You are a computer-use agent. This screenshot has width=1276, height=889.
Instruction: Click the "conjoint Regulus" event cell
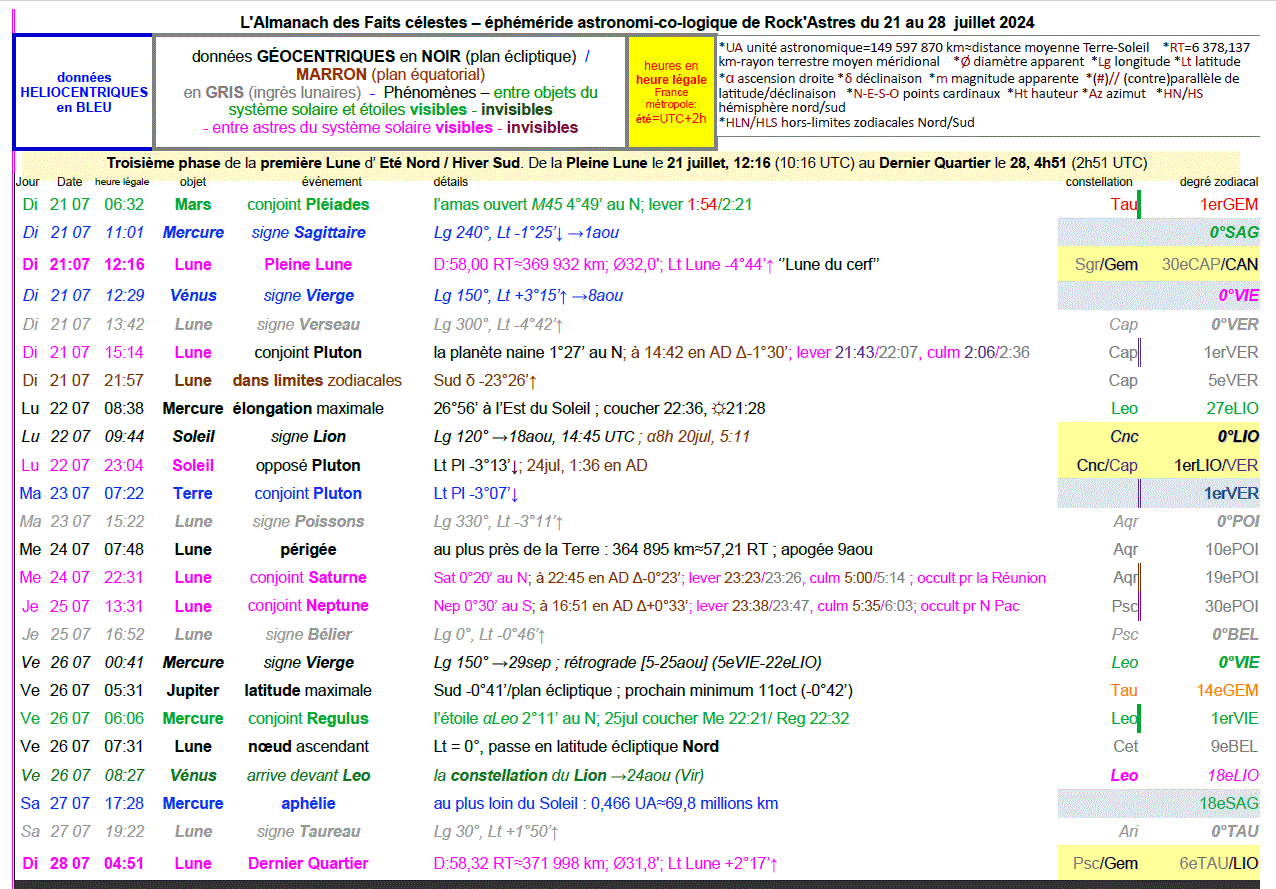[308, 718]
